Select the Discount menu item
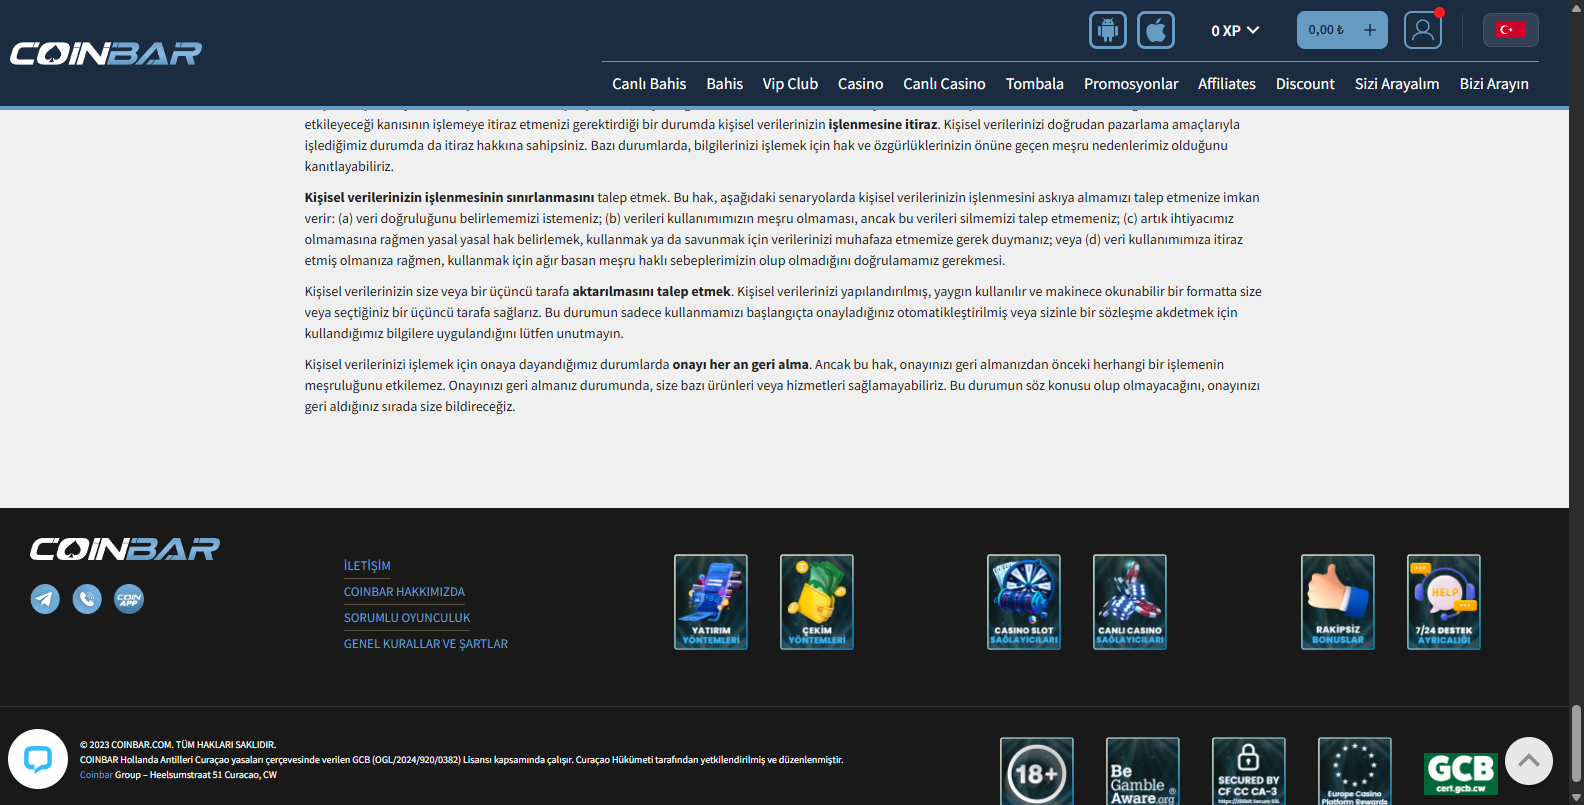 click(x=1305, y=84)
